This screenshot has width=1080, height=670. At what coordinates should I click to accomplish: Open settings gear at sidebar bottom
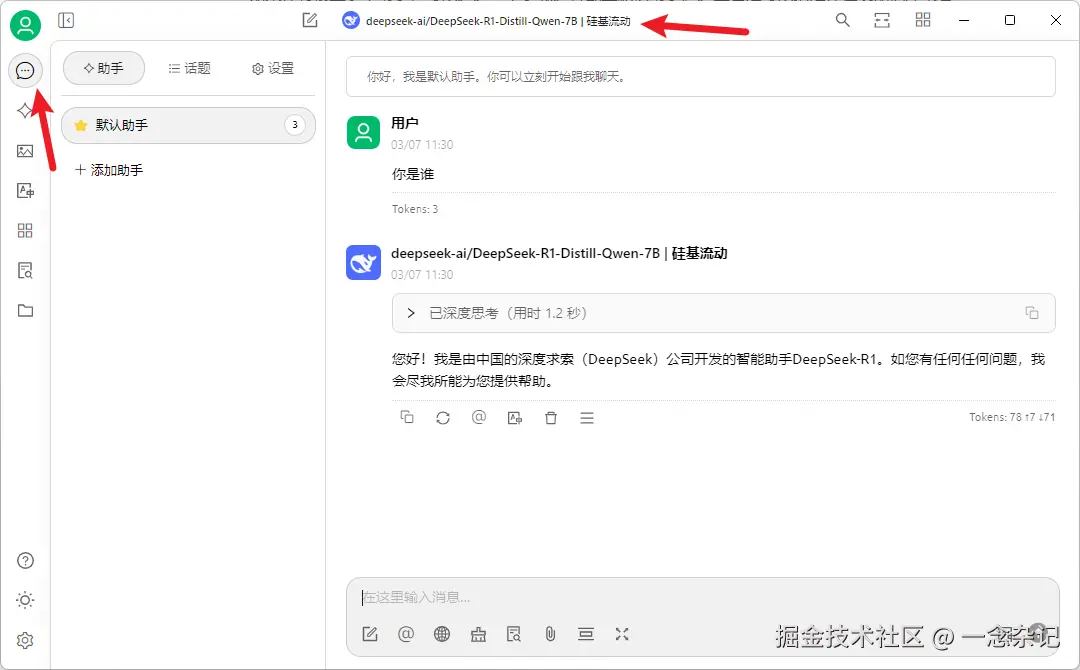25,640
